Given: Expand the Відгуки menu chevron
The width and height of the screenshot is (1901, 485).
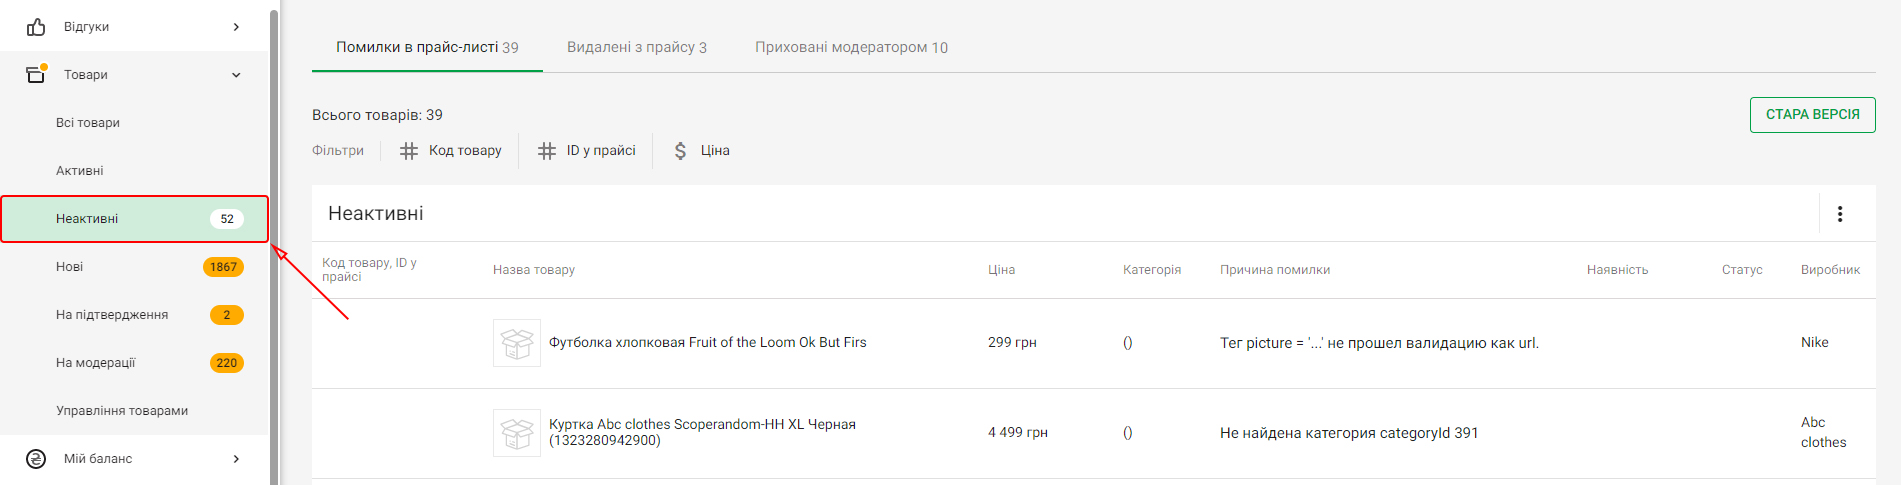Looking at the screenshot, I should (x=236, y=27).
